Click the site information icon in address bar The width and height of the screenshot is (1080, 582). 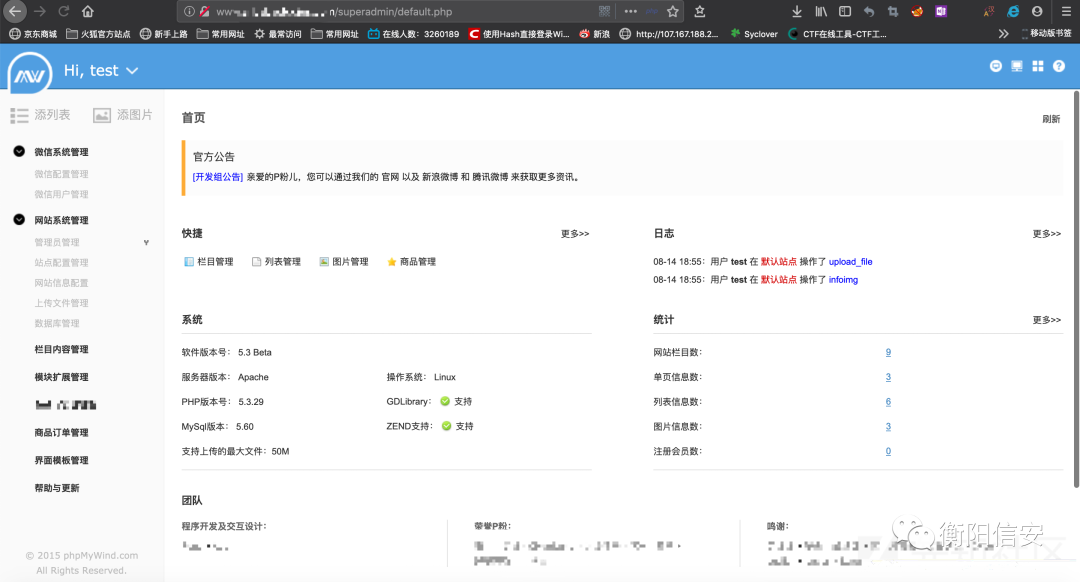click(189, 11)
